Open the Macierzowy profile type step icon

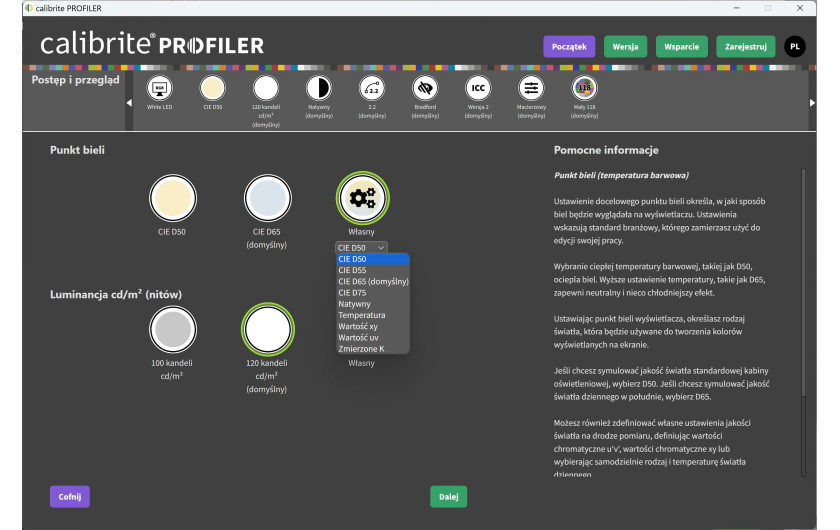coord(531,88)
